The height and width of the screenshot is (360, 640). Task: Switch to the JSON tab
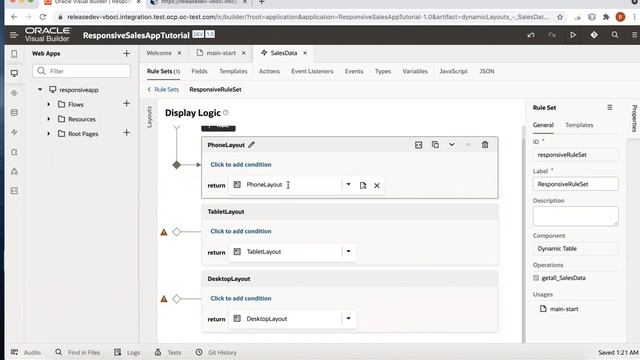coord(487,71)
